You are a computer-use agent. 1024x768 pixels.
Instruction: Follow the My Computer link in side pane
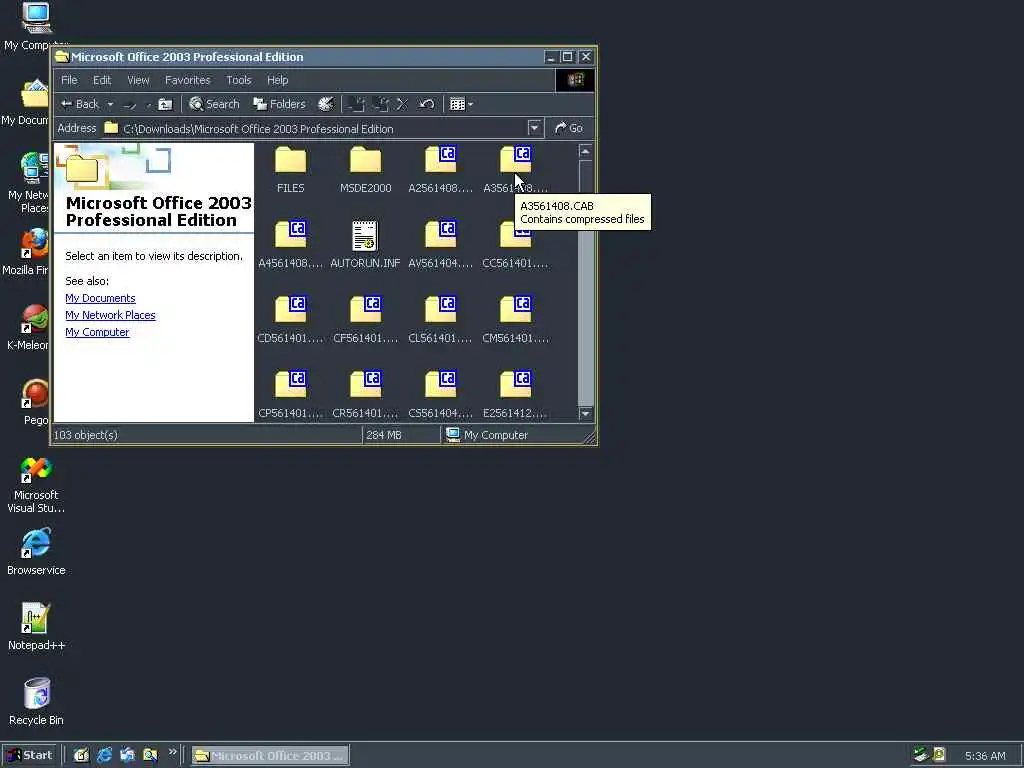point(97,332)
